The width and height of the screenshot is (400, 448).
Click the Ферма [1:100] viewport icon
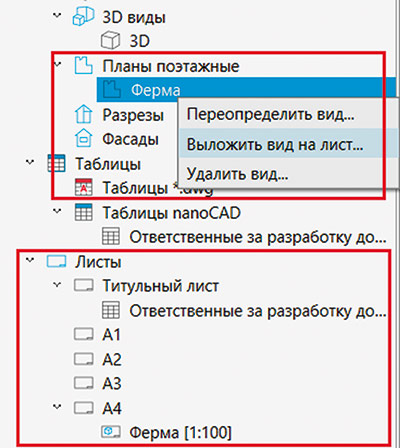tap(111, 432)
